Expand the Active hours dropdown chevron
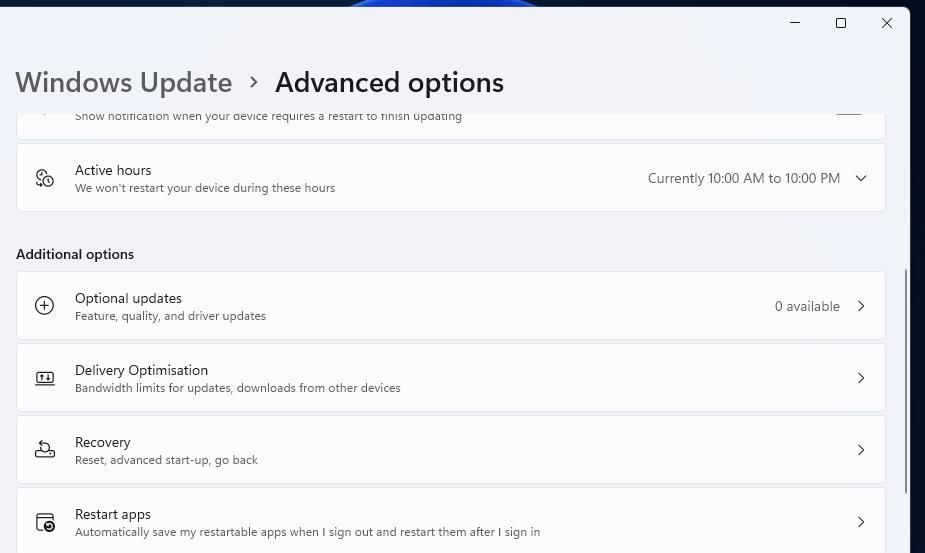925x553 pixels. pos(861,178)
